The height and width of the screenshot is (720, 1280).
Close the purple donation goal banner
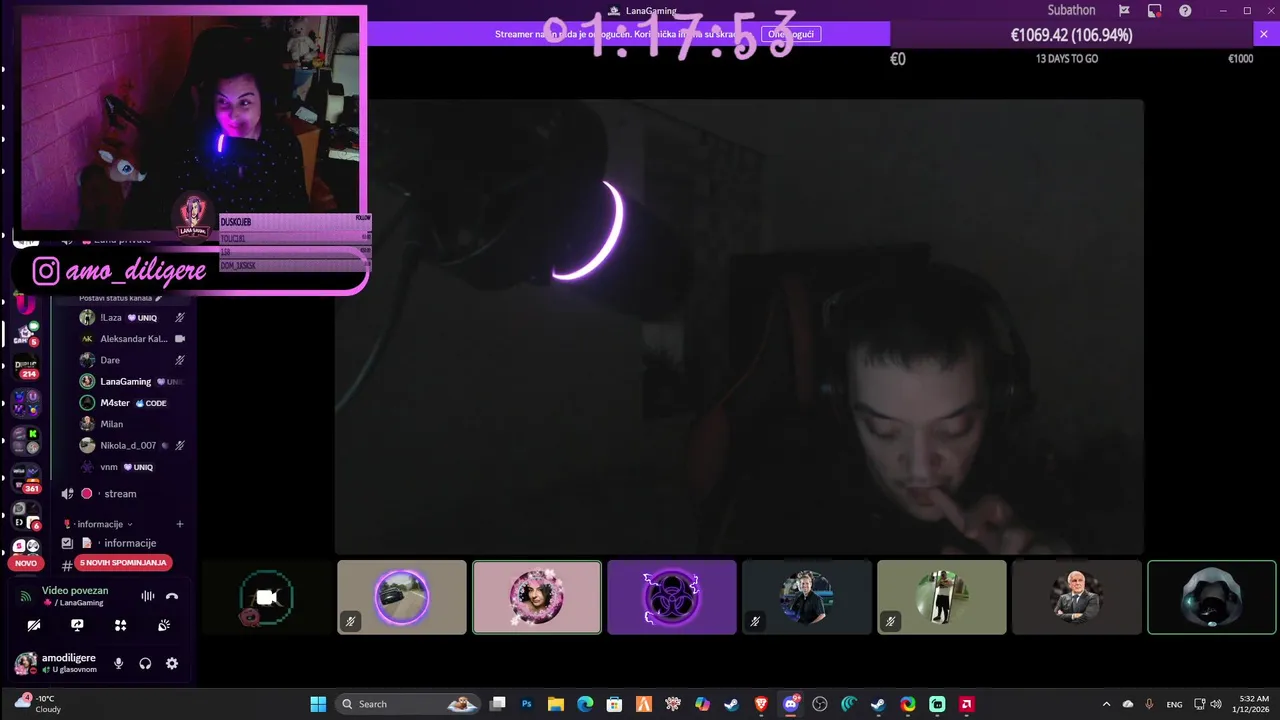(1263, 34)
